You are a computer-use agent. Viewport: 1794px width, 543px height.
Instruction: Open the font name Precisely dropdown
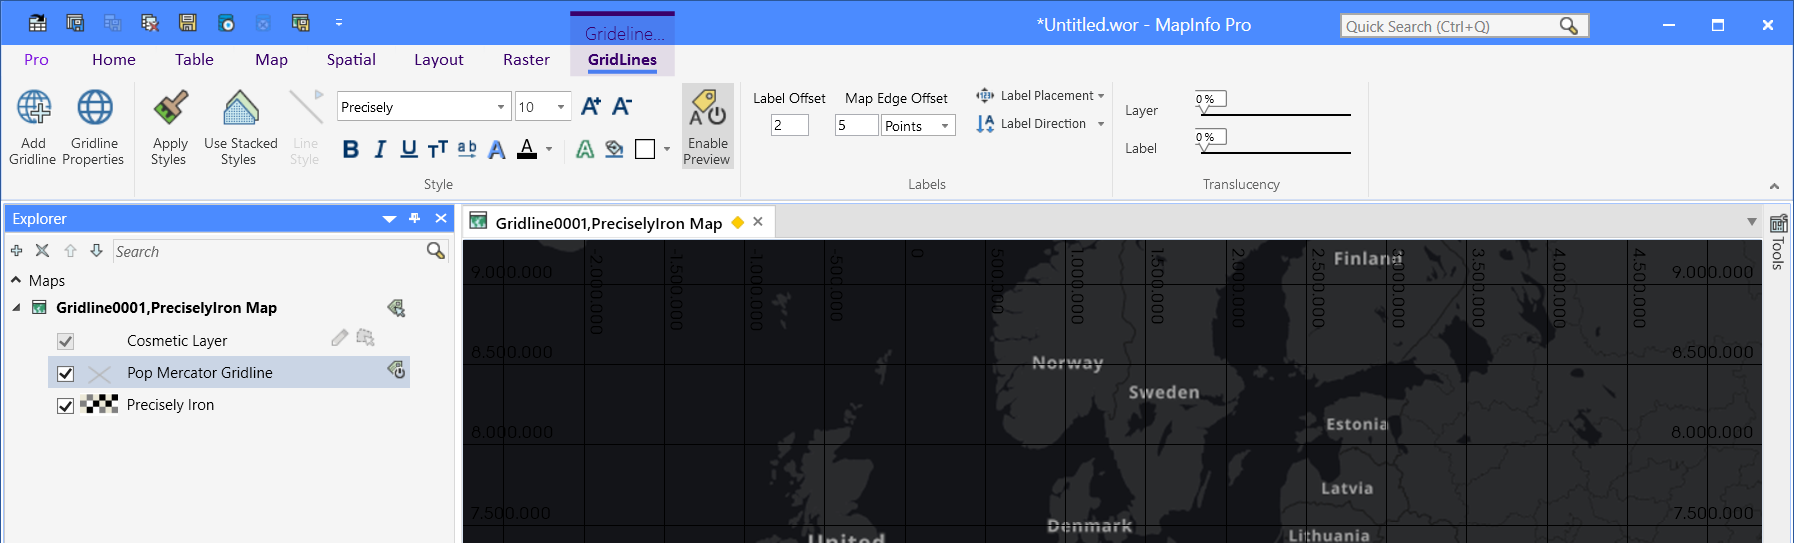point(501,107)
